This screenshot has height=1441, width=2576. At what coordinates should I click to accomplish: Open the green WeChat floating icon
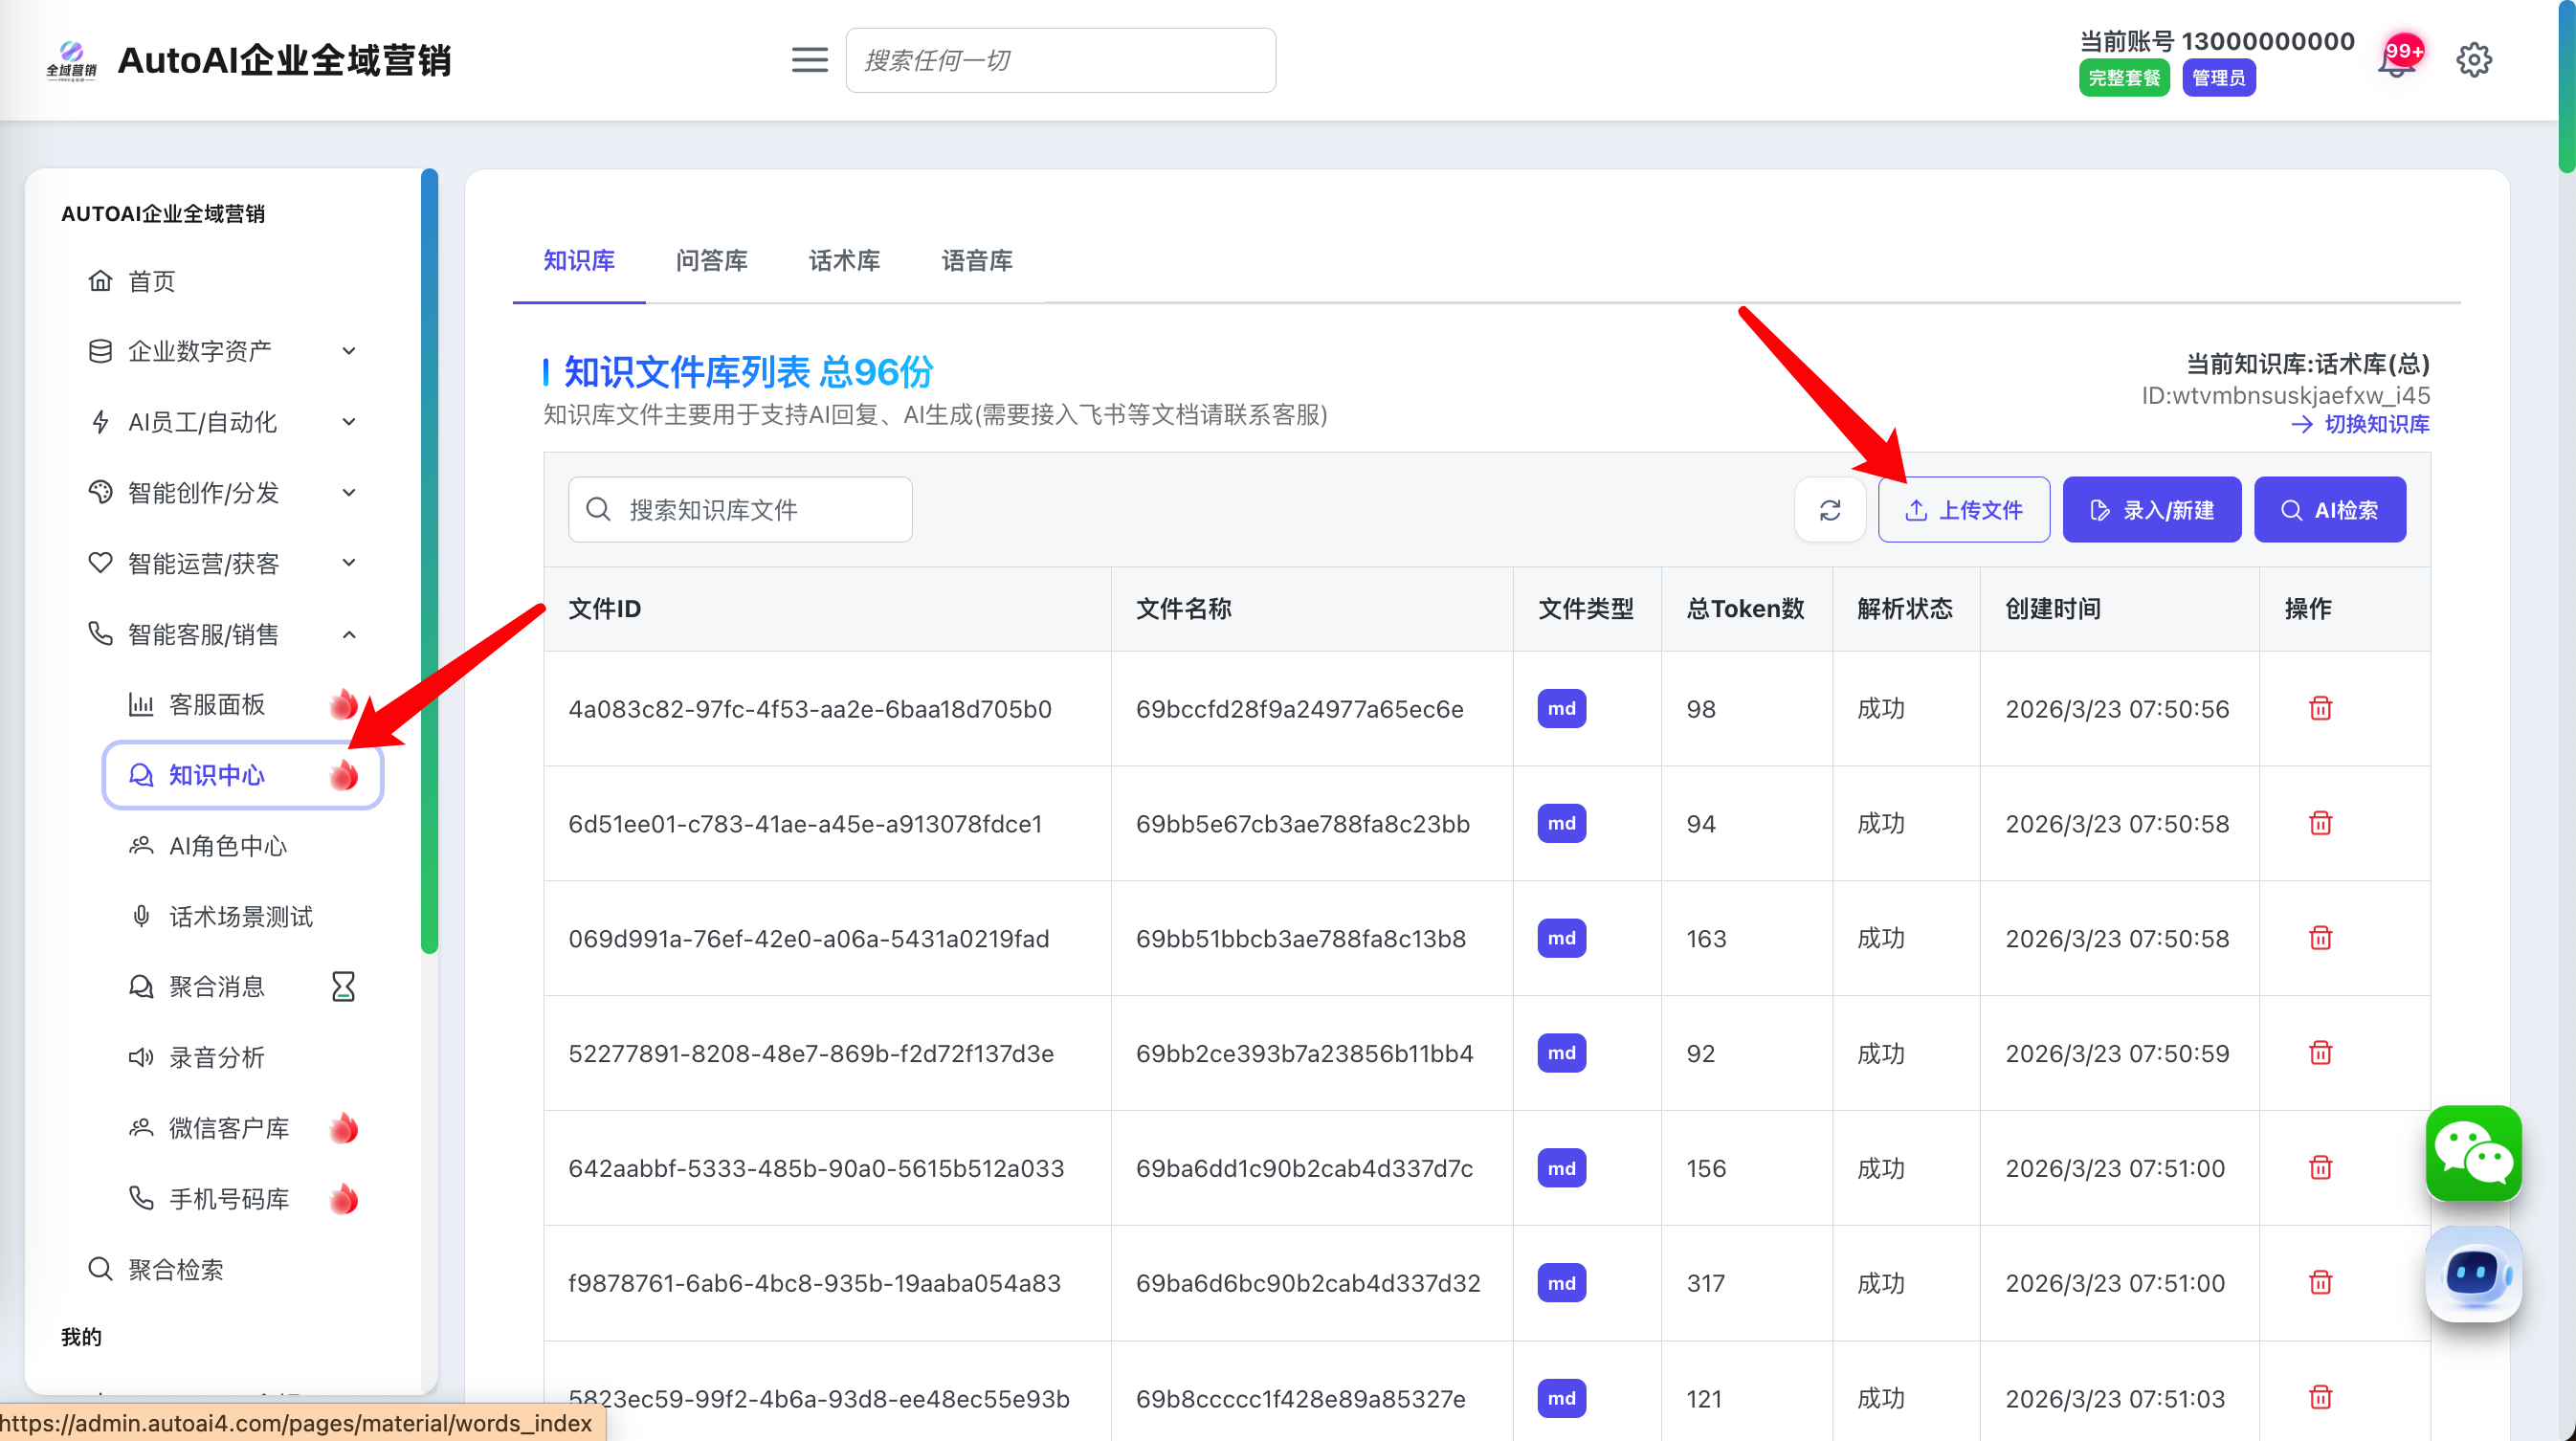[2472, 1153]
